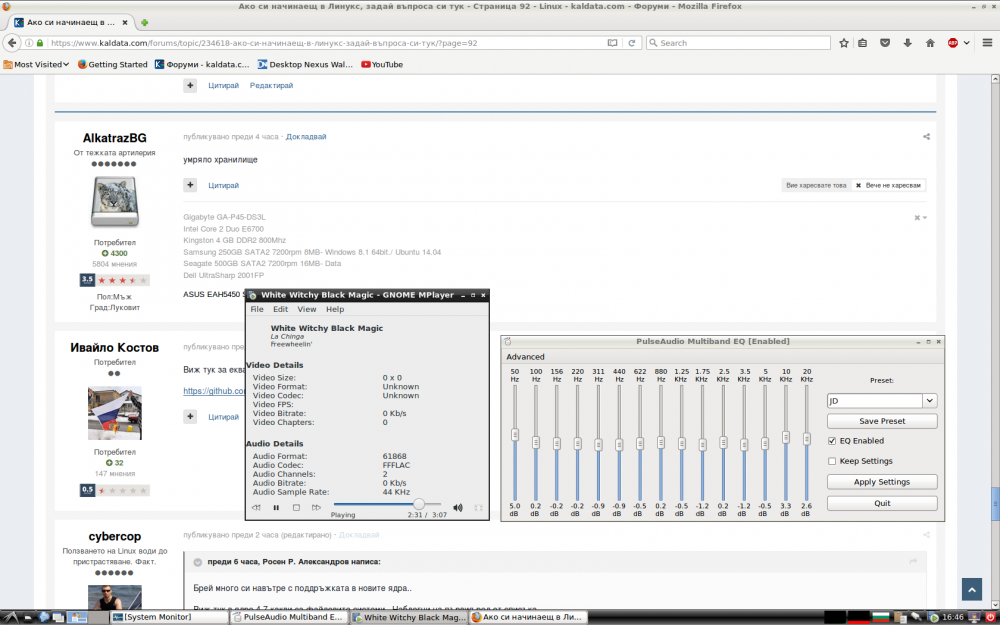This screenshot has width=1000, height=625.
Task: Click the Adblock Plus ABP icon
Action: [x=953, y=43]
